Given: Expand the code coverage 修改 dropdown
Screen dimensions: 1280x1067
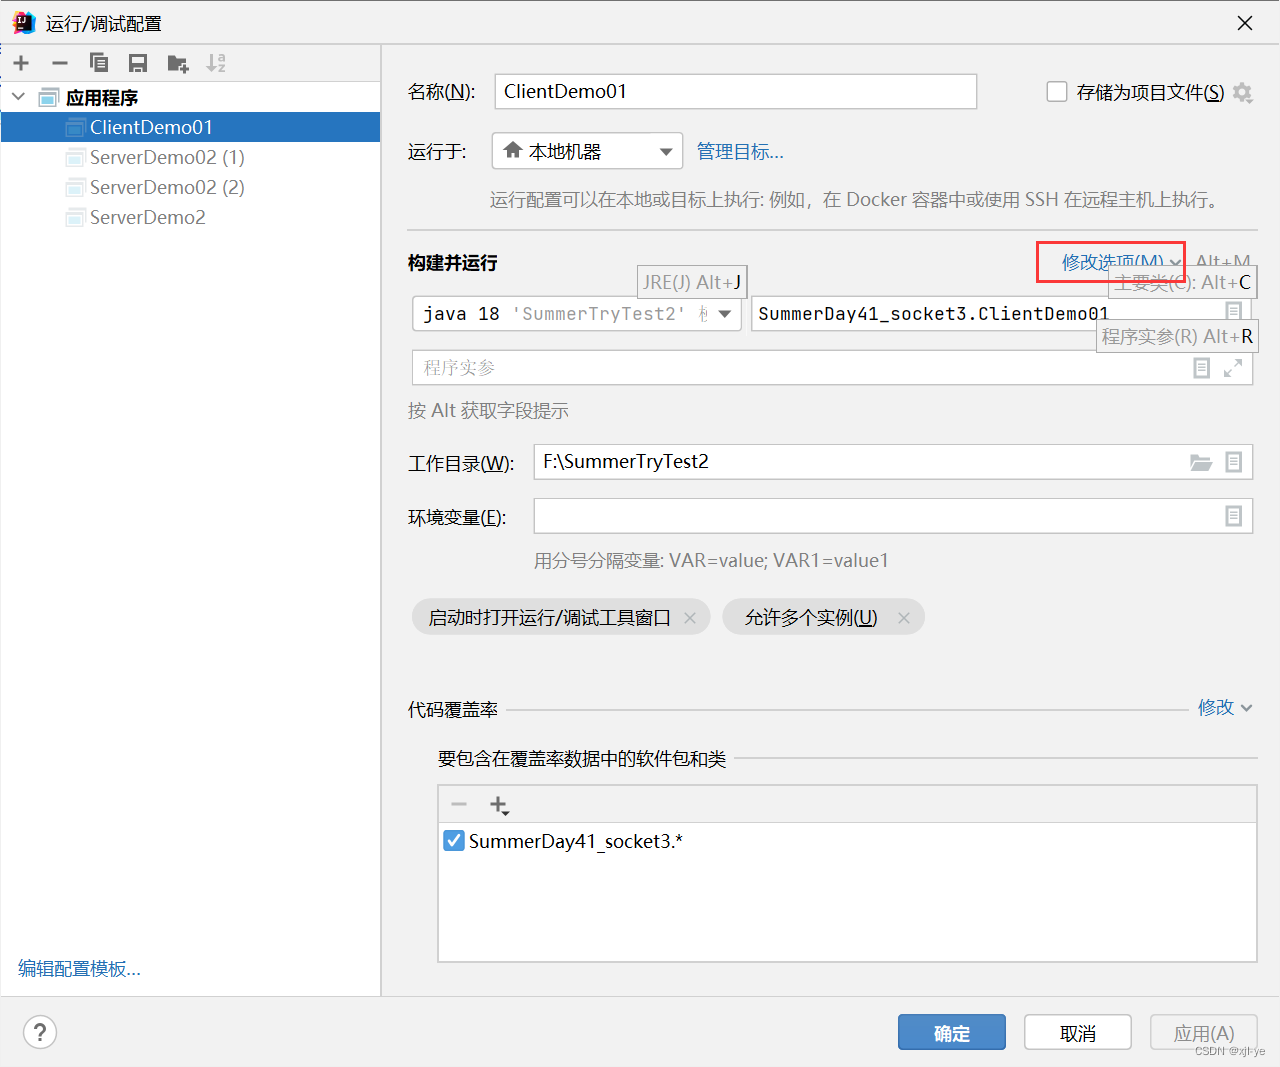Looking at the screenshot, I should [x=1225, y=708].
